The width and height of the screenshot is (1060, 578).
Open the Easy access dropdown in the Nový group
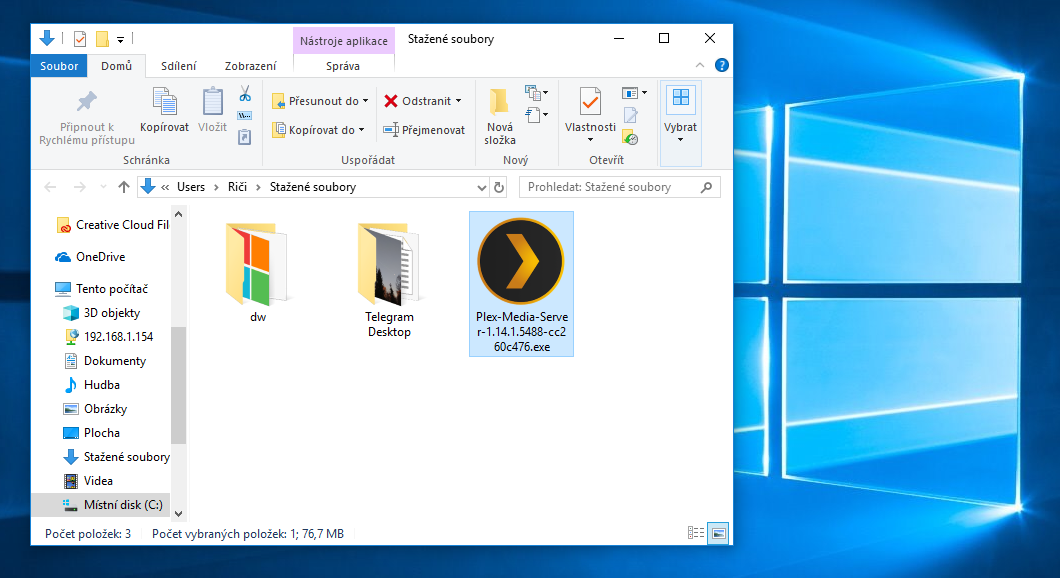click(537, 115)
